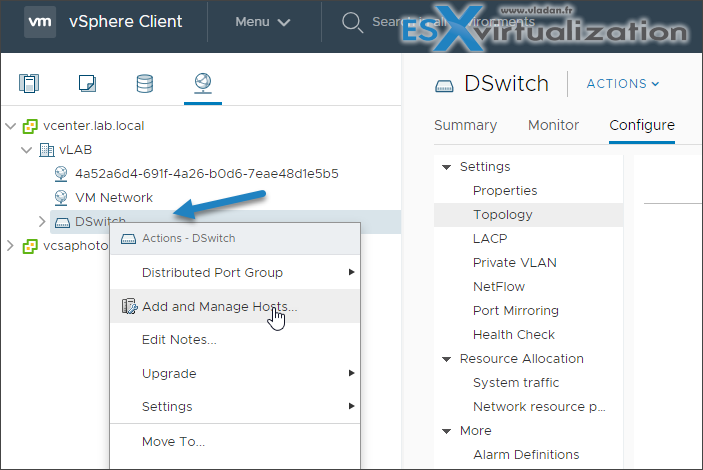Click the VM Network icon

61,198
